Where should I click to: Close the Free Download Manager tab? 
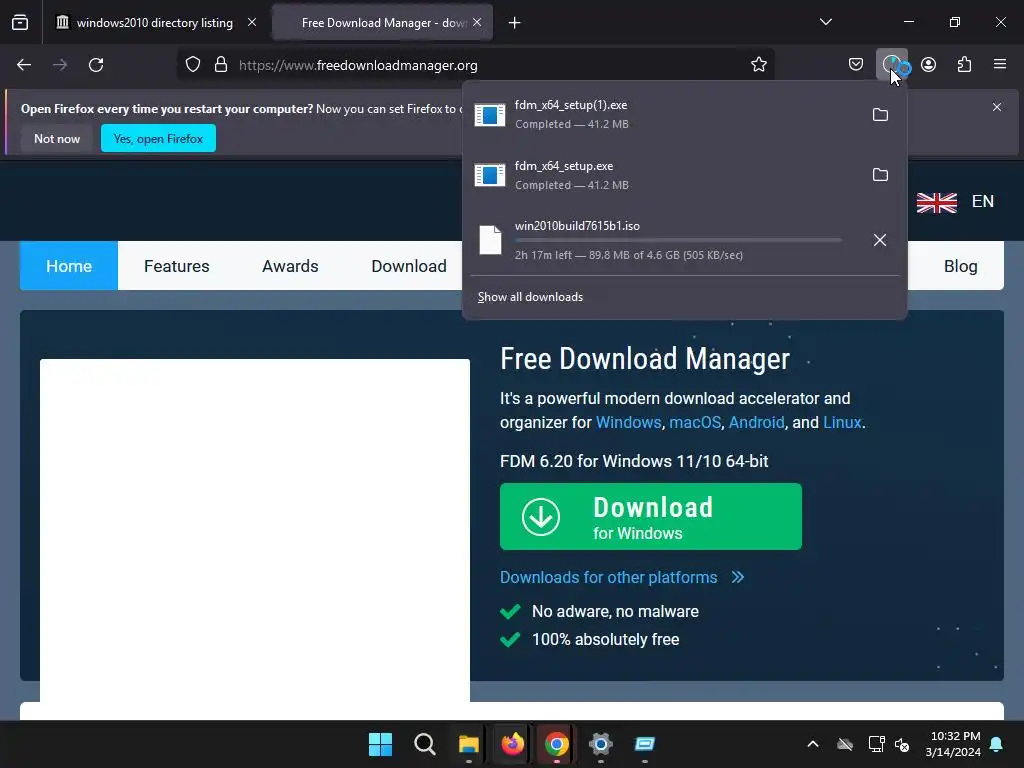[477, 22]
